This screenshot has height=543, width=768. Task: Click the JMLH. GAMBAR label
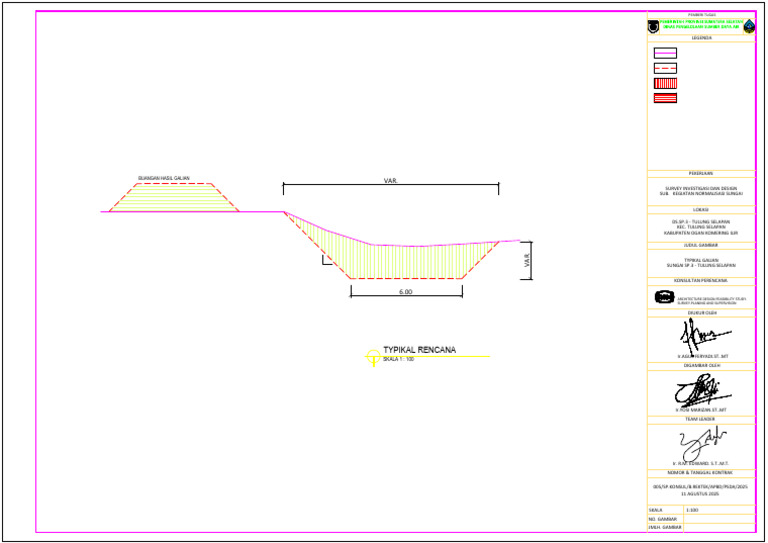[665, 528]
